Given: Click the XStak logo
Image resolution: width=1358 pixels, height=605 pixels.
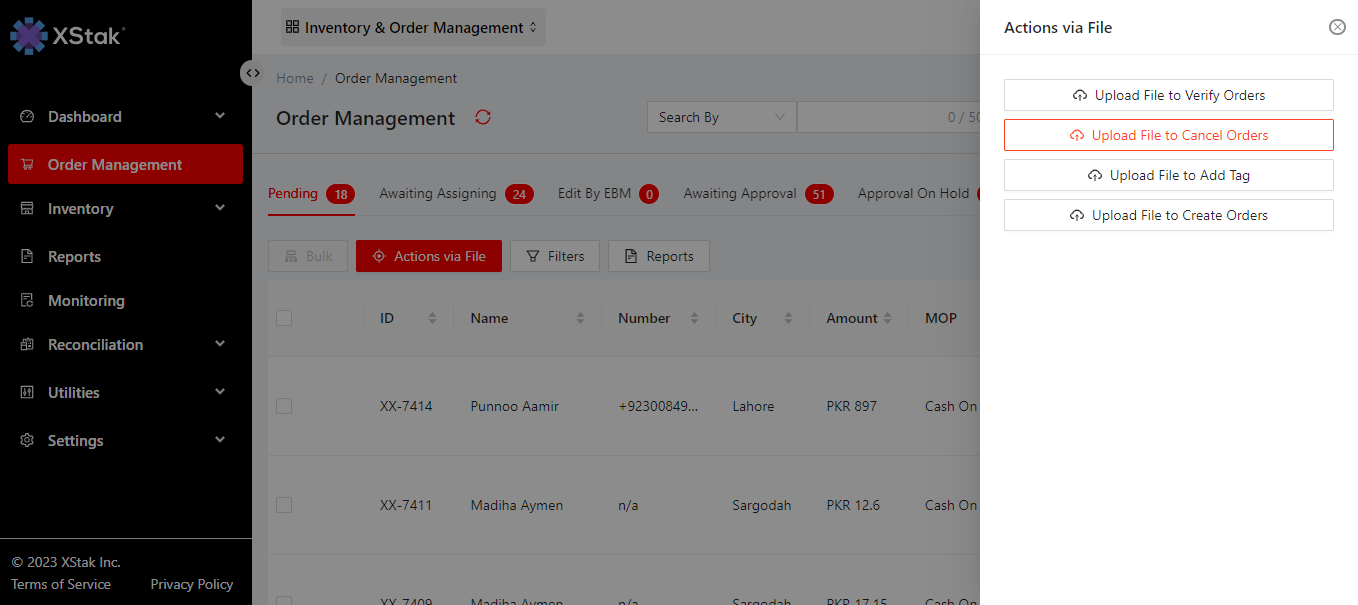Looking at the screenshot, I should tap(67, 35).
